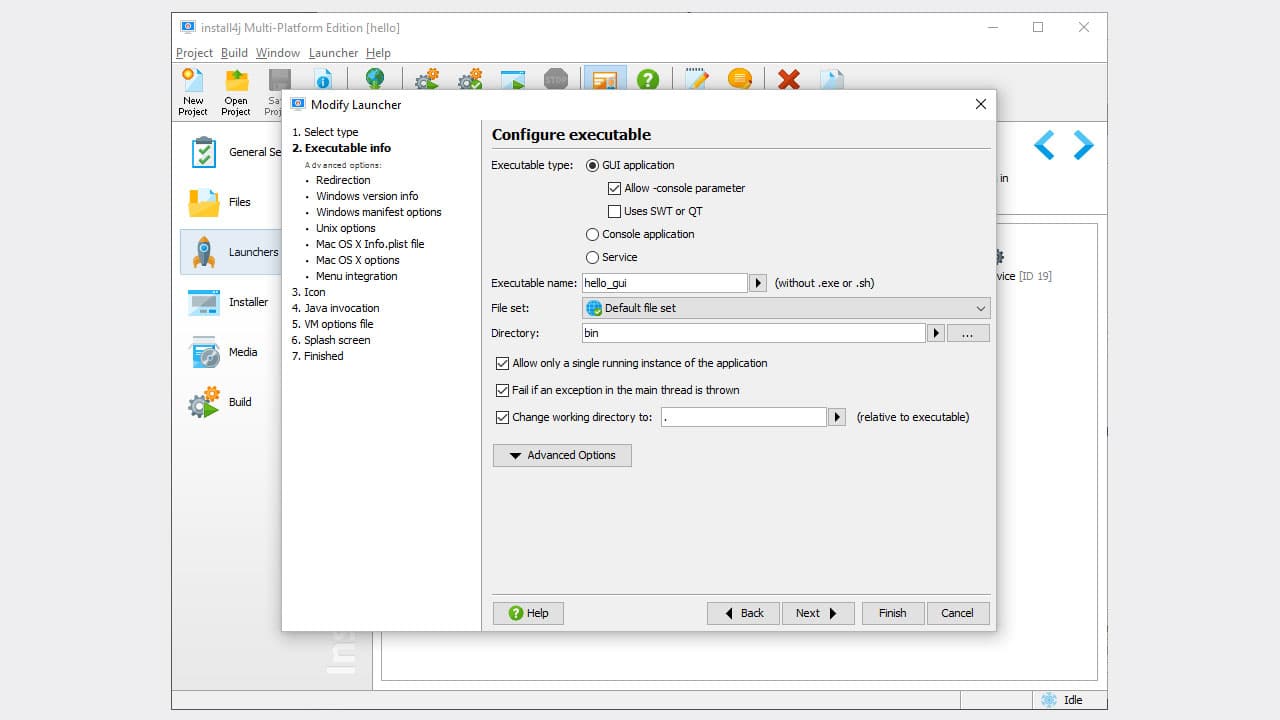Viewport: 1280px width, 720px height.
Task: Open the Media section in the sidebar
Action: pos(204,352)
